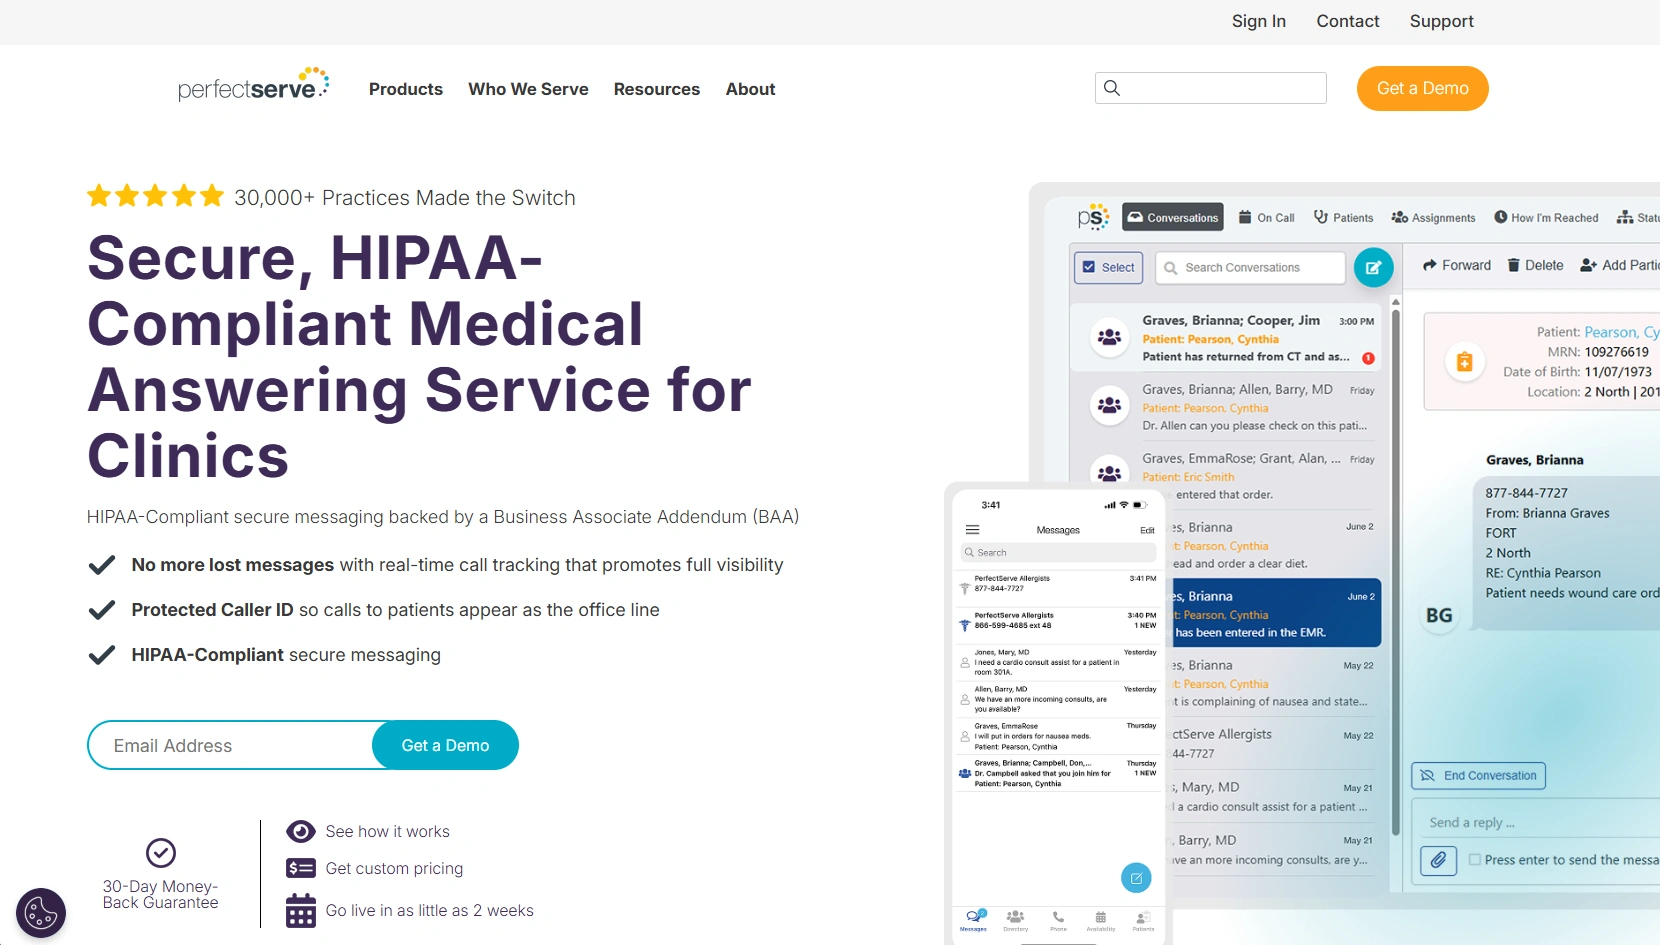Check Press enter to send the message
Image resolution: width=1660 pixels, height=945 pixels.
pos(1475,860)
